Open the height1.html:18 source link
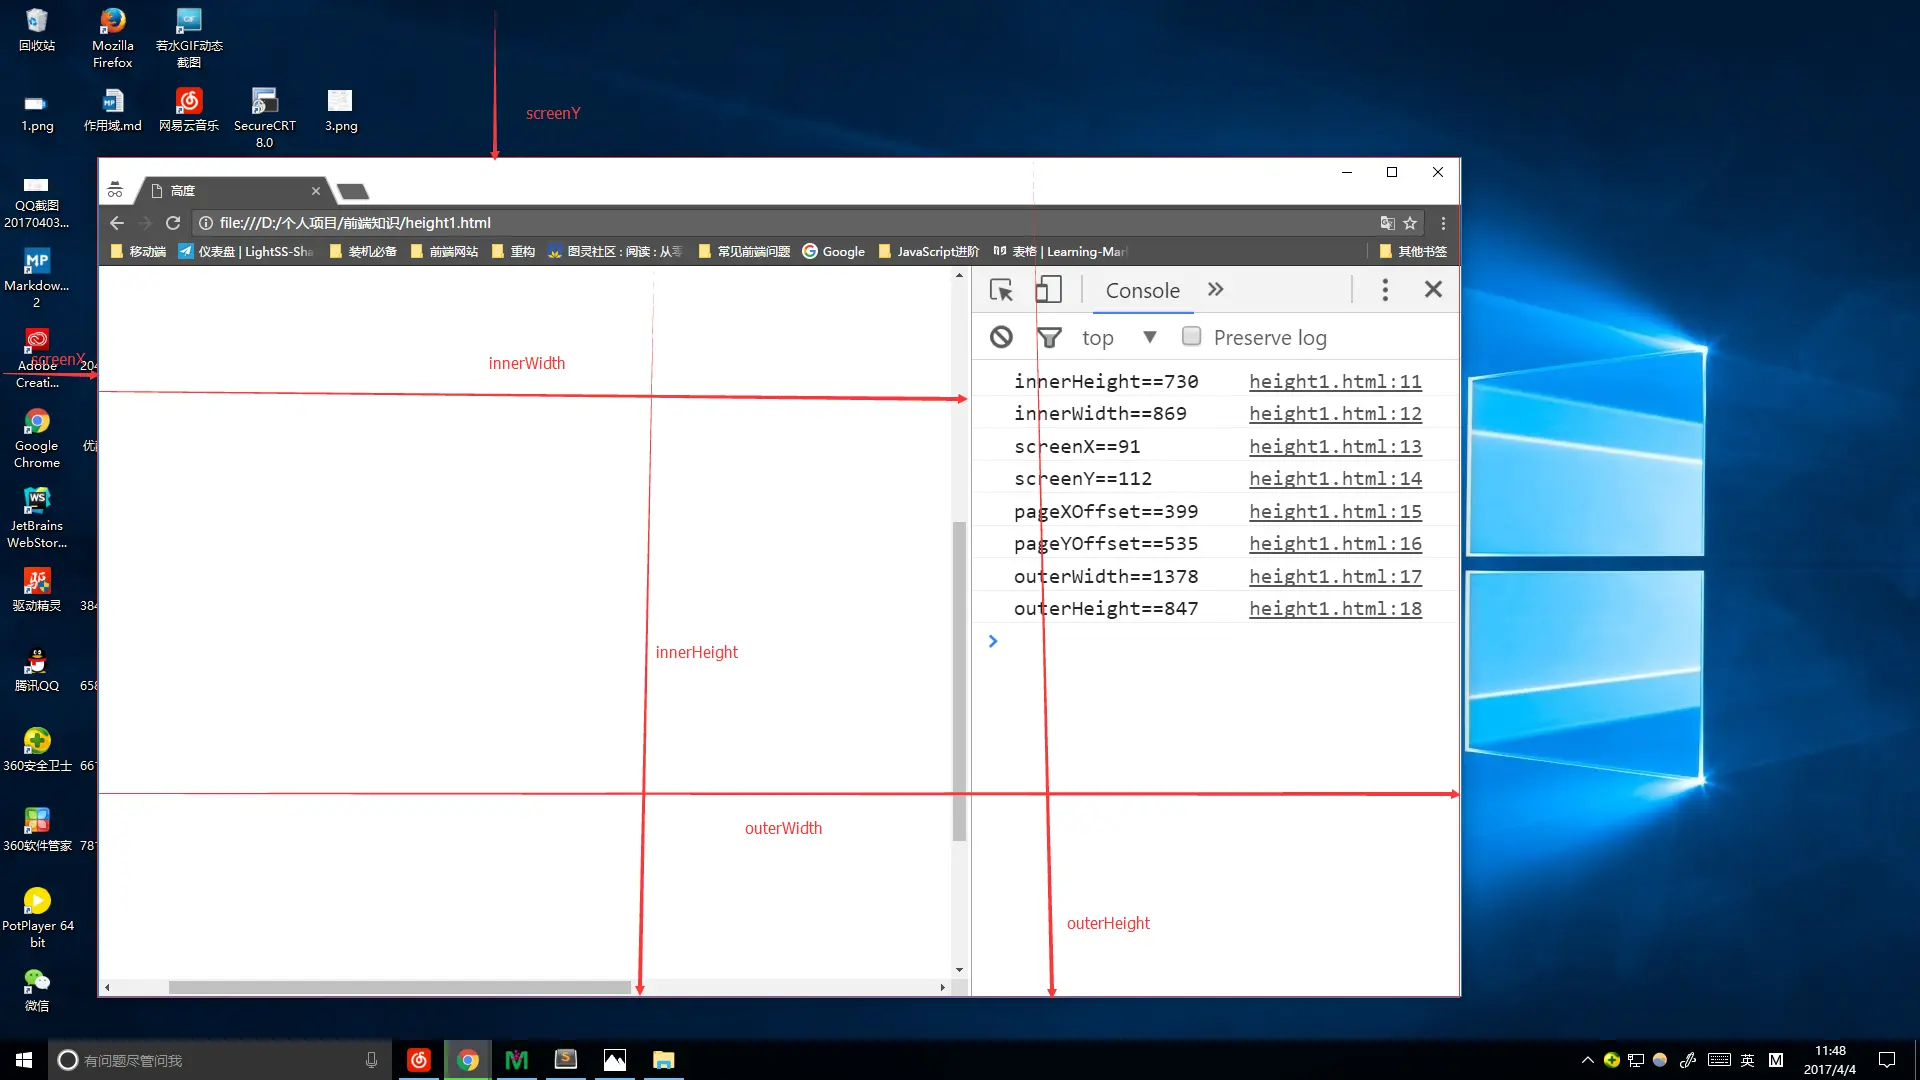Viewport: 1920px width, 1080px height. pyautogui.click(x=1335, y=608)
